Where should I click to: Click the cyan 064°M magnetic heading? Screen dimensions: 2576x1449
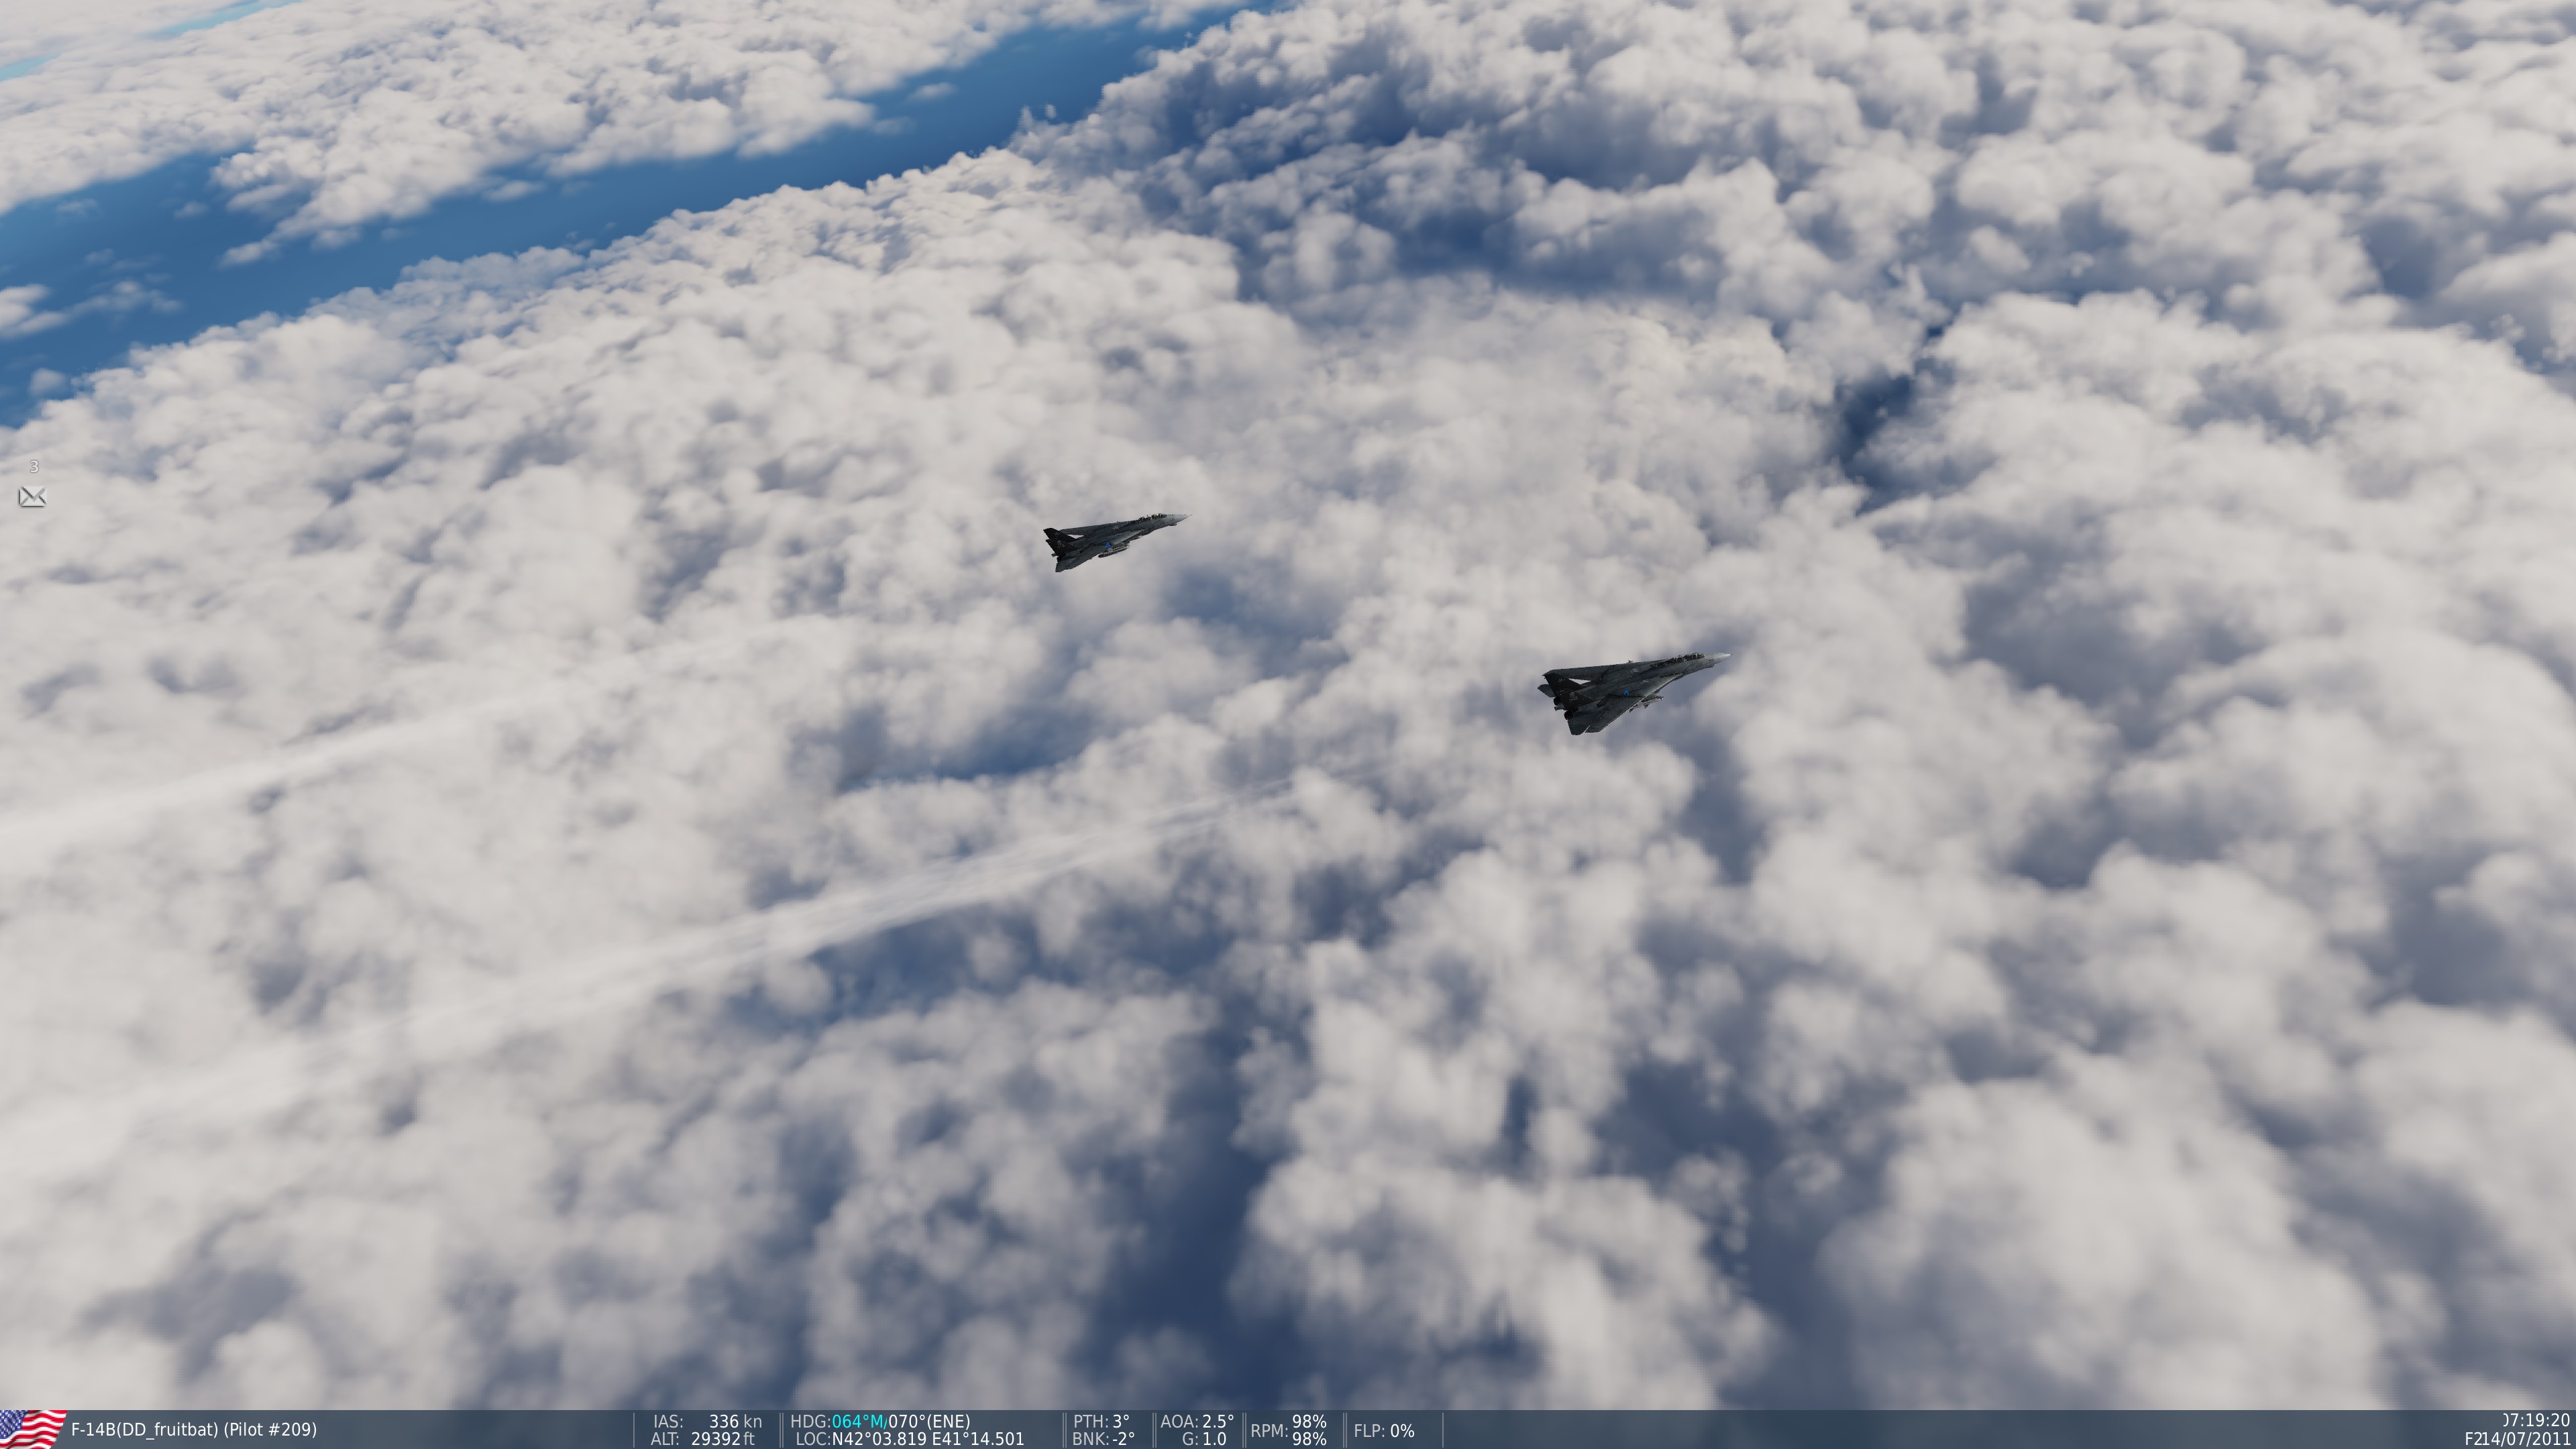(859, 1421)
